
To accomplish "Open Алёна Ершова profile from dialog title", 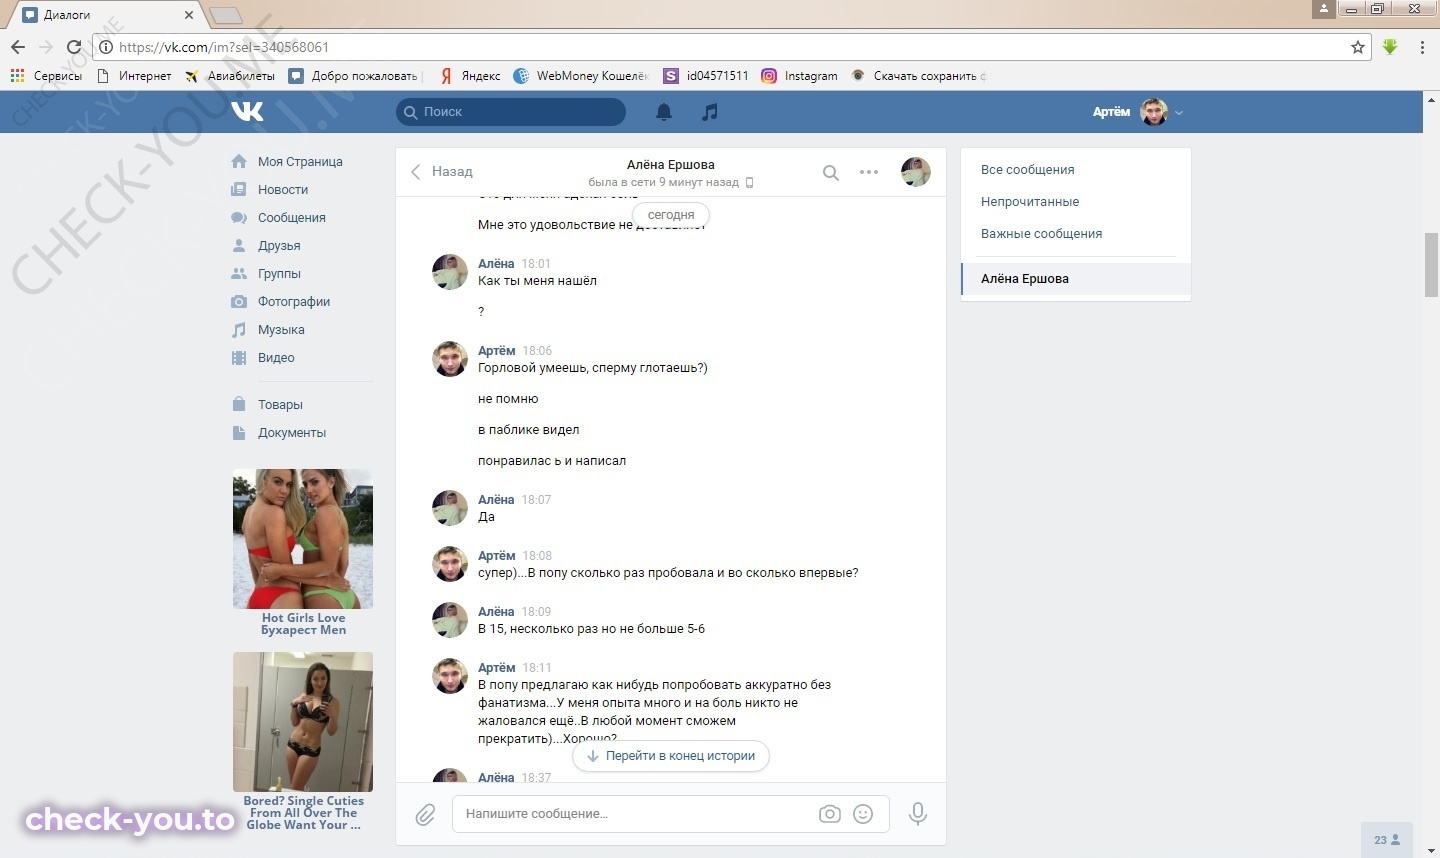I will [671, 164].
